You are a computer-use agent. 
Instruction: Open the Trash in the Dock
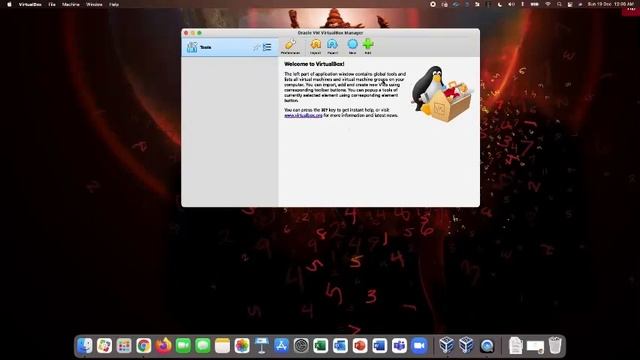(x=555, y=346)
